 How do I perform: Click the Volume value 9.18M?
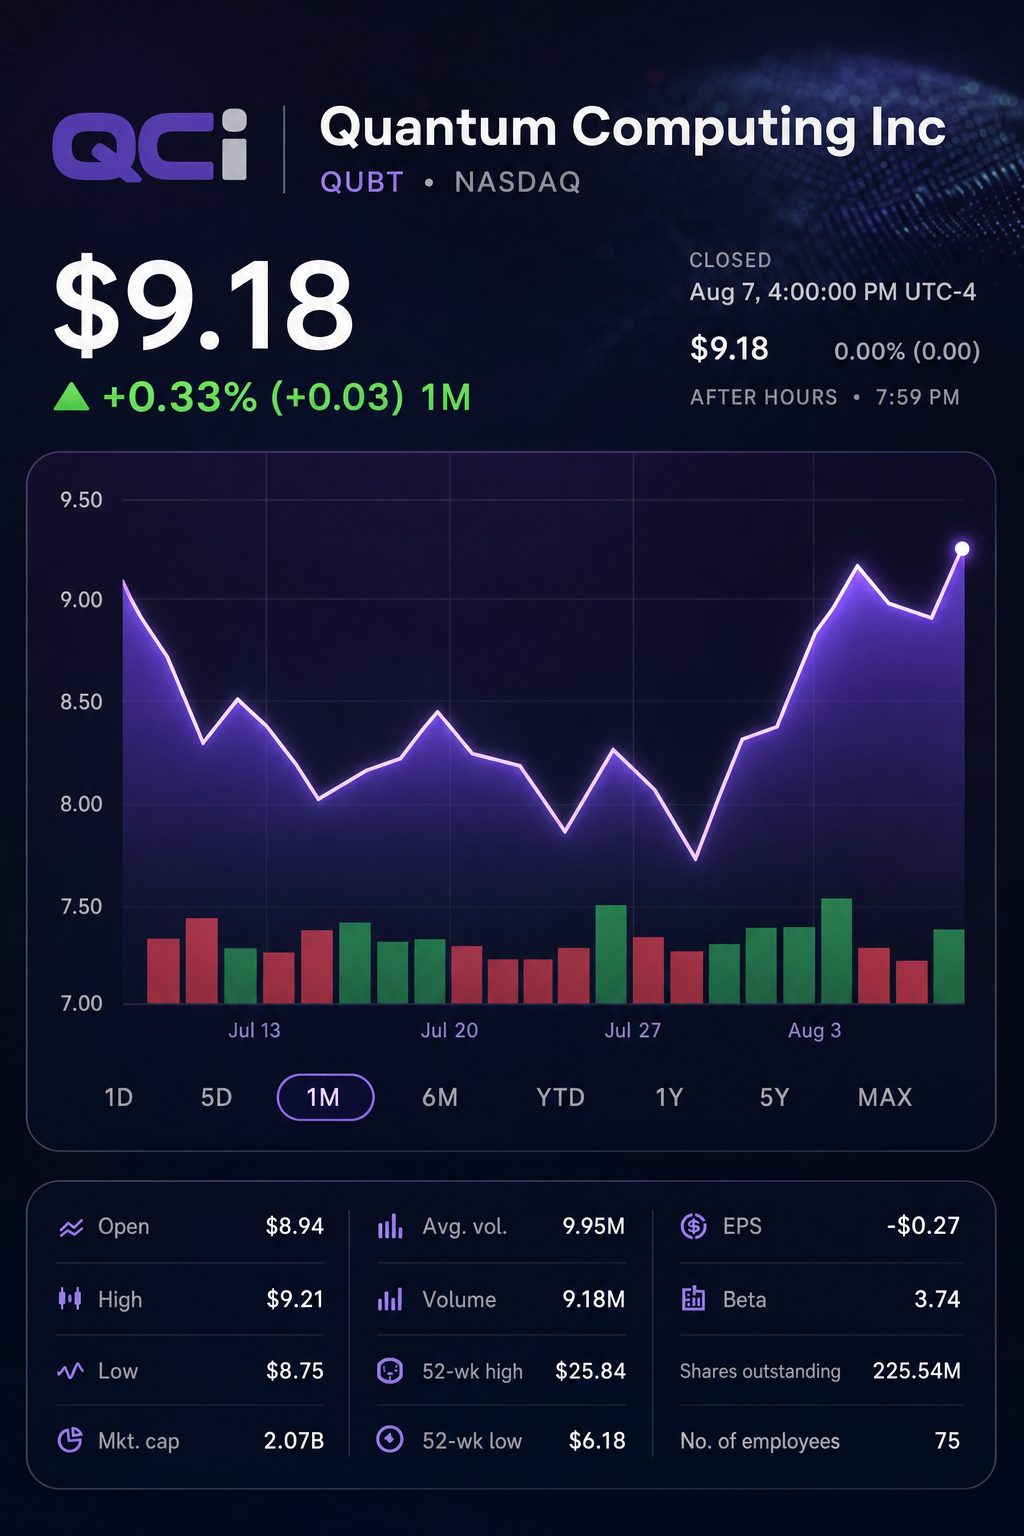tap(593, 1299)
